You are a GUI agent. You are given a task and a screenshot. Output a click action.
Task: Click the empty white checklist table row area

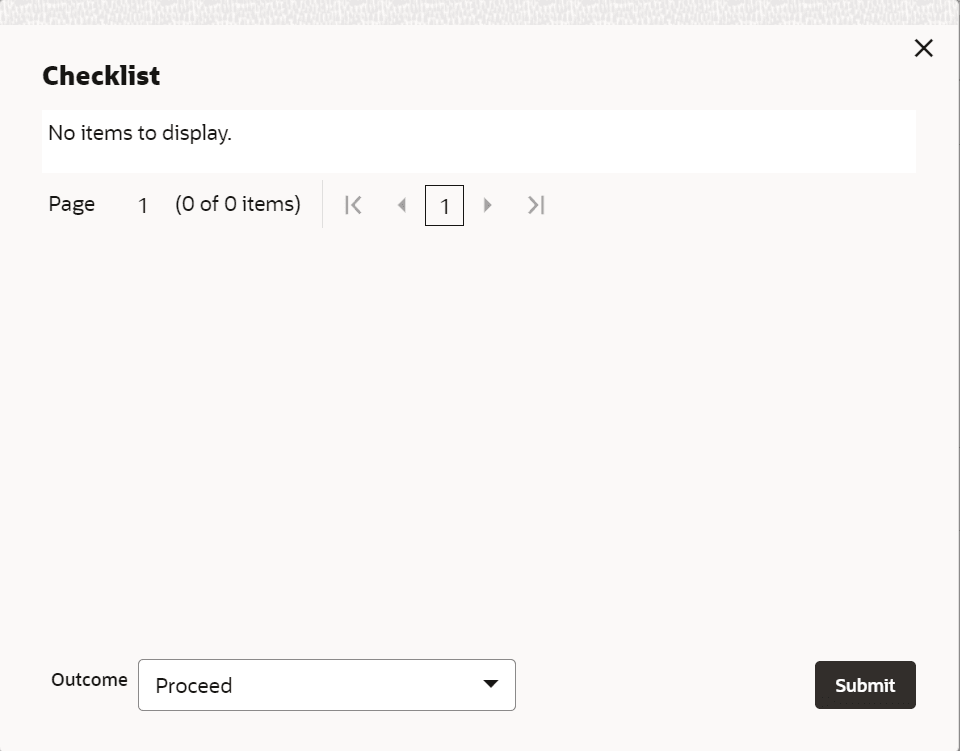[x=600, y=142]
